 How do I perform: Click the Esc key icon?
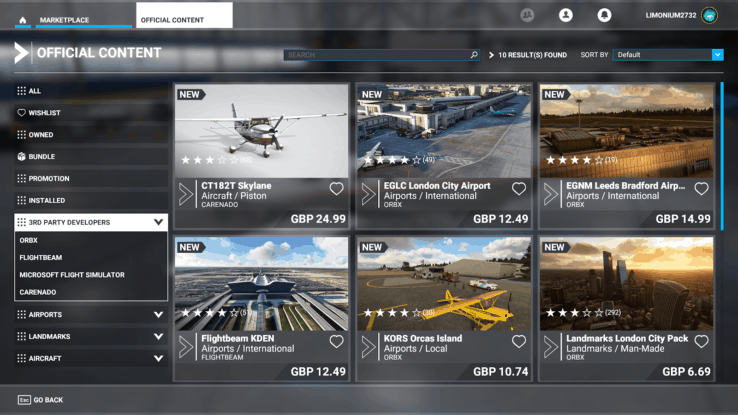click(x=24, y=399)
